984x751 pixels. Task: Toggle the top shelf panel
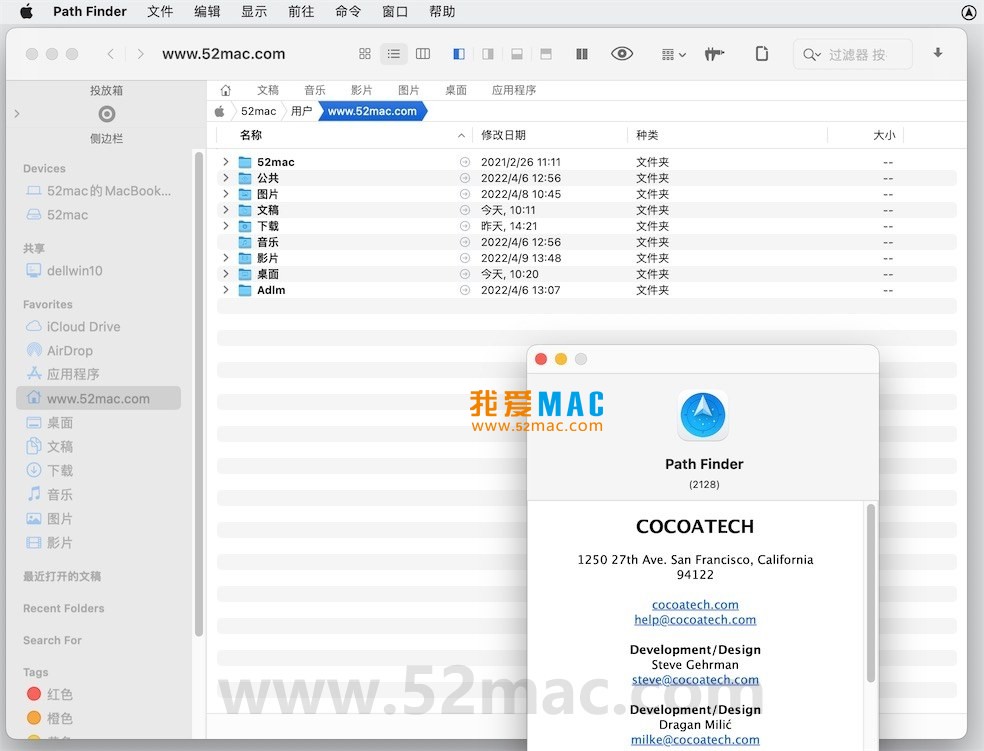tap(546, 54)
